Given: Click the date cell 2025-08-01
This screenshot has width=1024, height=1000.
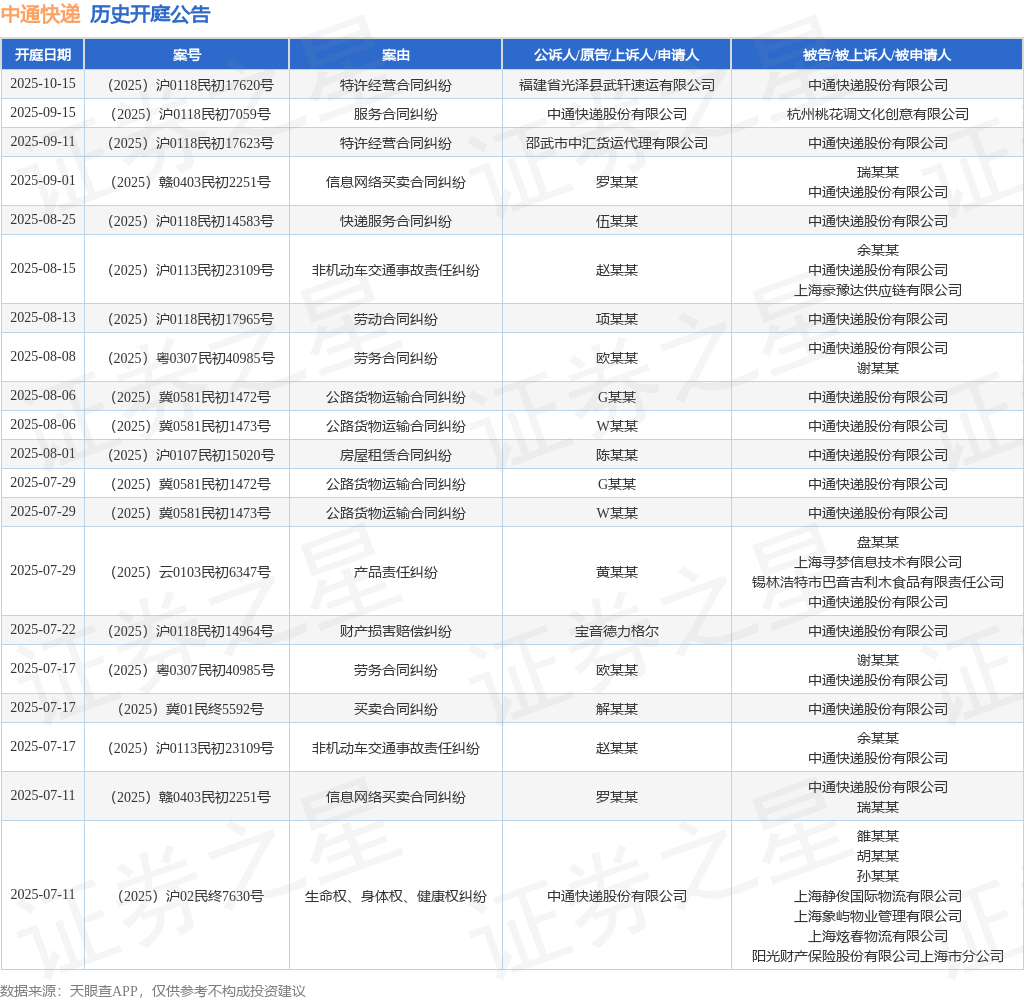Looking at the screenshot, I should pyautogui.click(x=43, y=454).
